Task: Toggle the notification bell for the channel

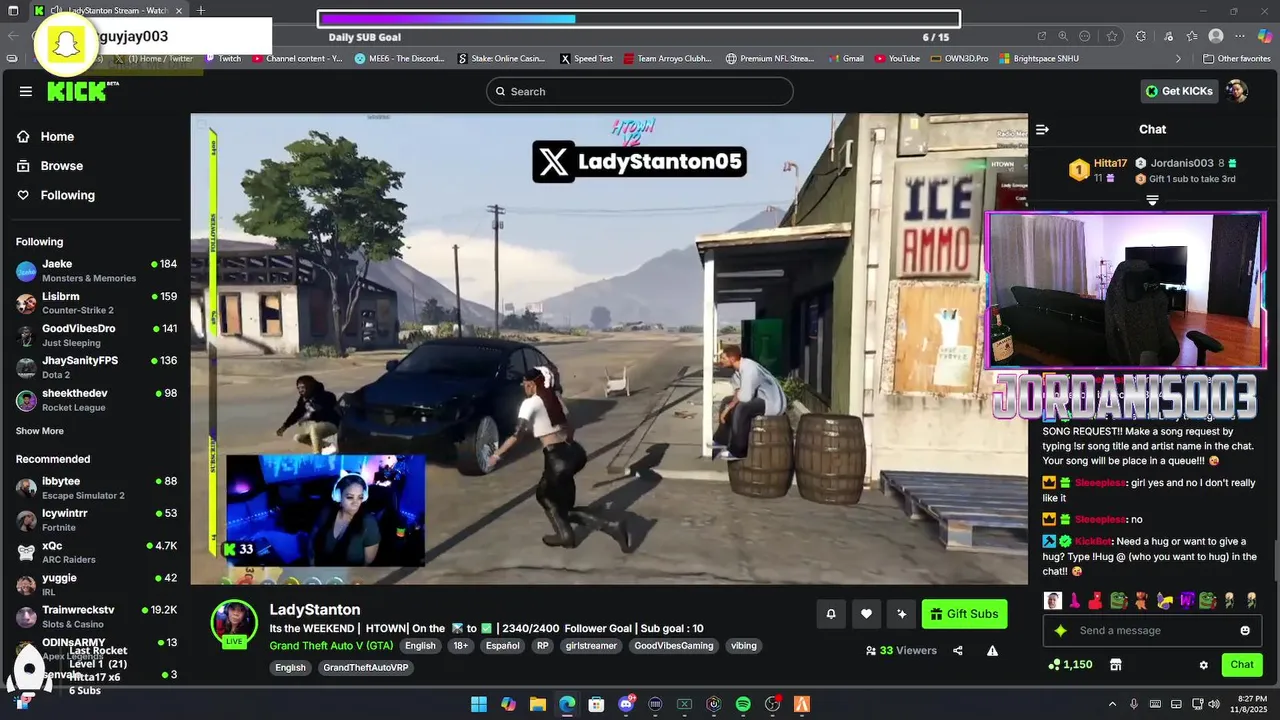Action: [x=830, y=614]
